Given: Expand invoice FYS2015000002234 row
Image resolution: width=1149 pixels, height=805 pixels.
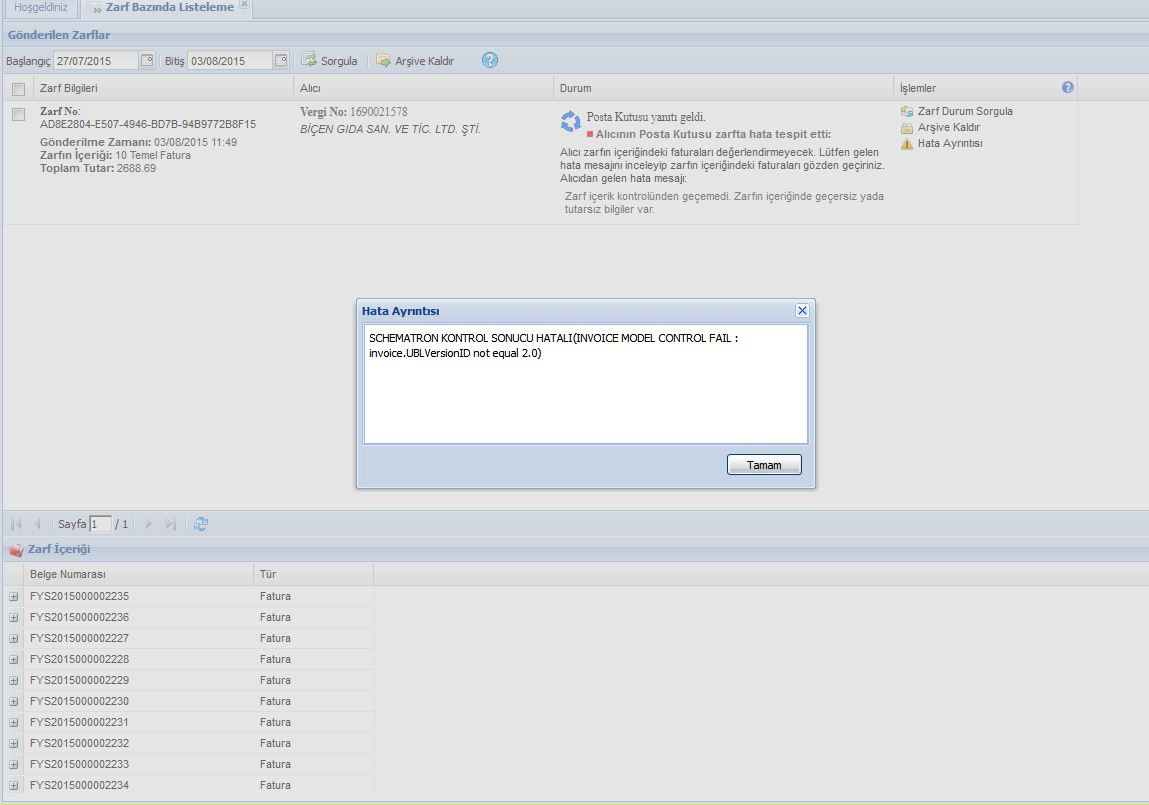Looking at the screenshot, I should [14, 786].
